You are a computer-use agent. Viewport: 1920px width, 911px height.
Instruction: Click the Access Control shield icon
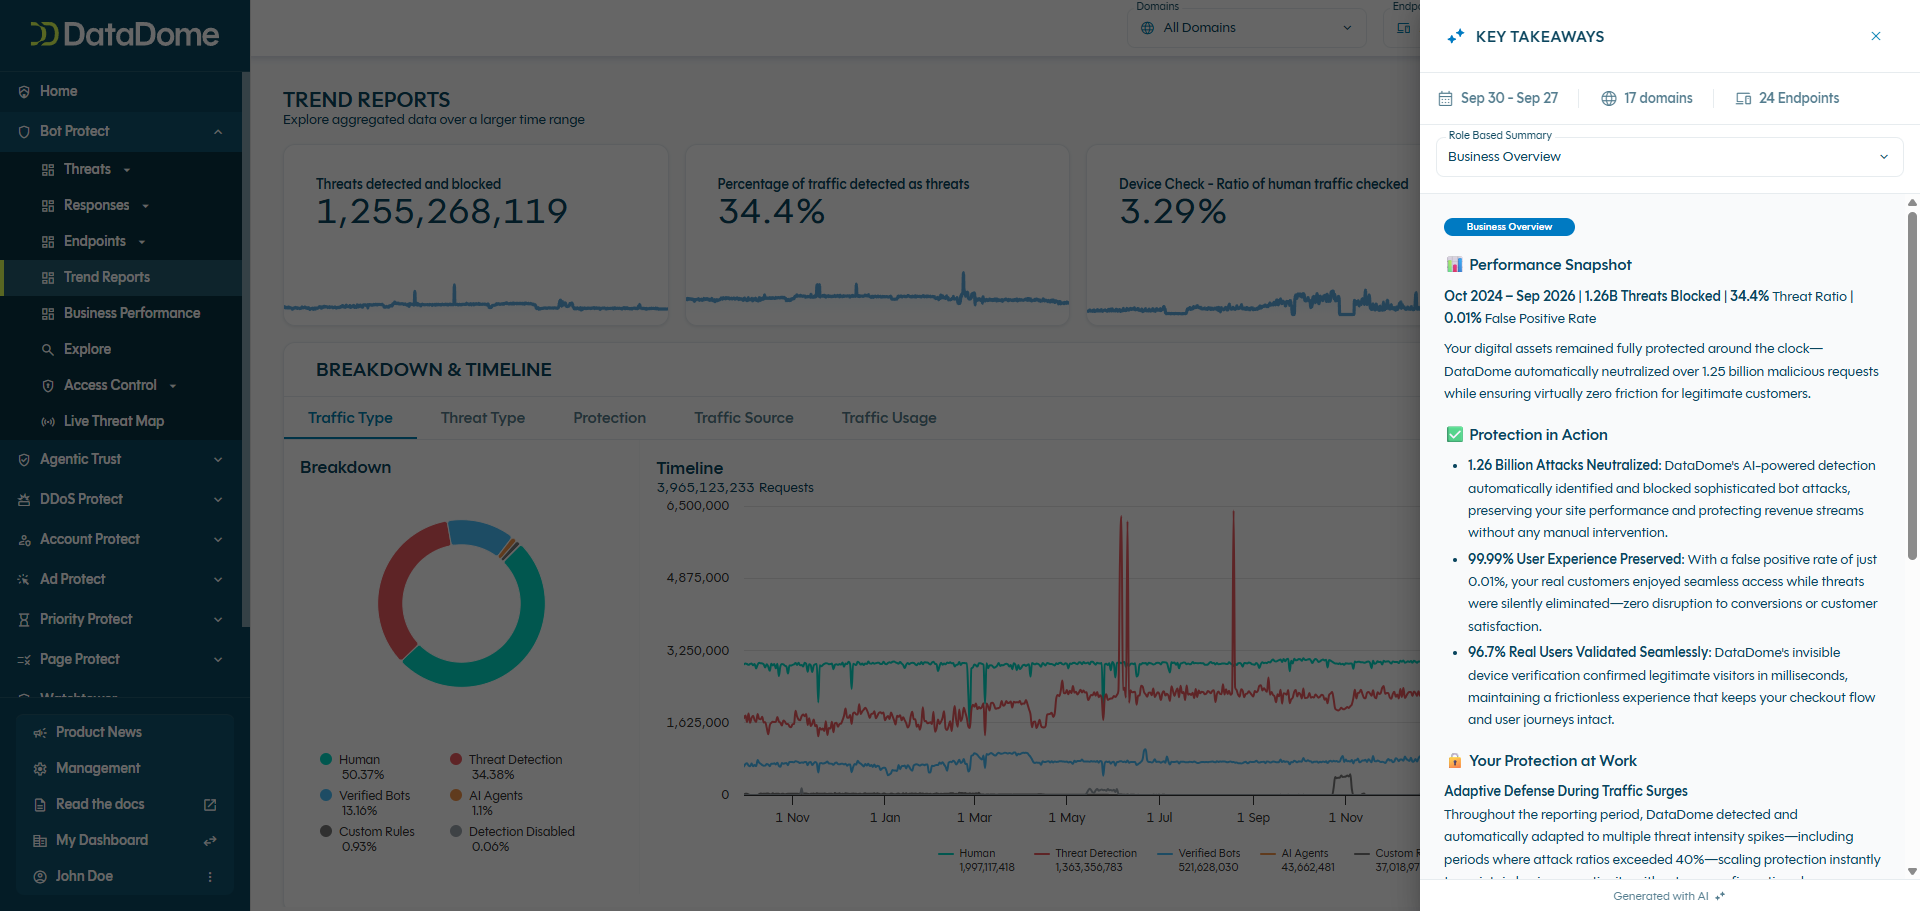[48, 386]
